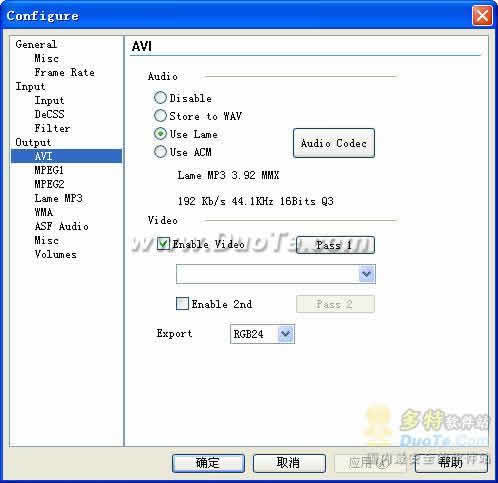Open the WMA output page

tap(44, 212)
